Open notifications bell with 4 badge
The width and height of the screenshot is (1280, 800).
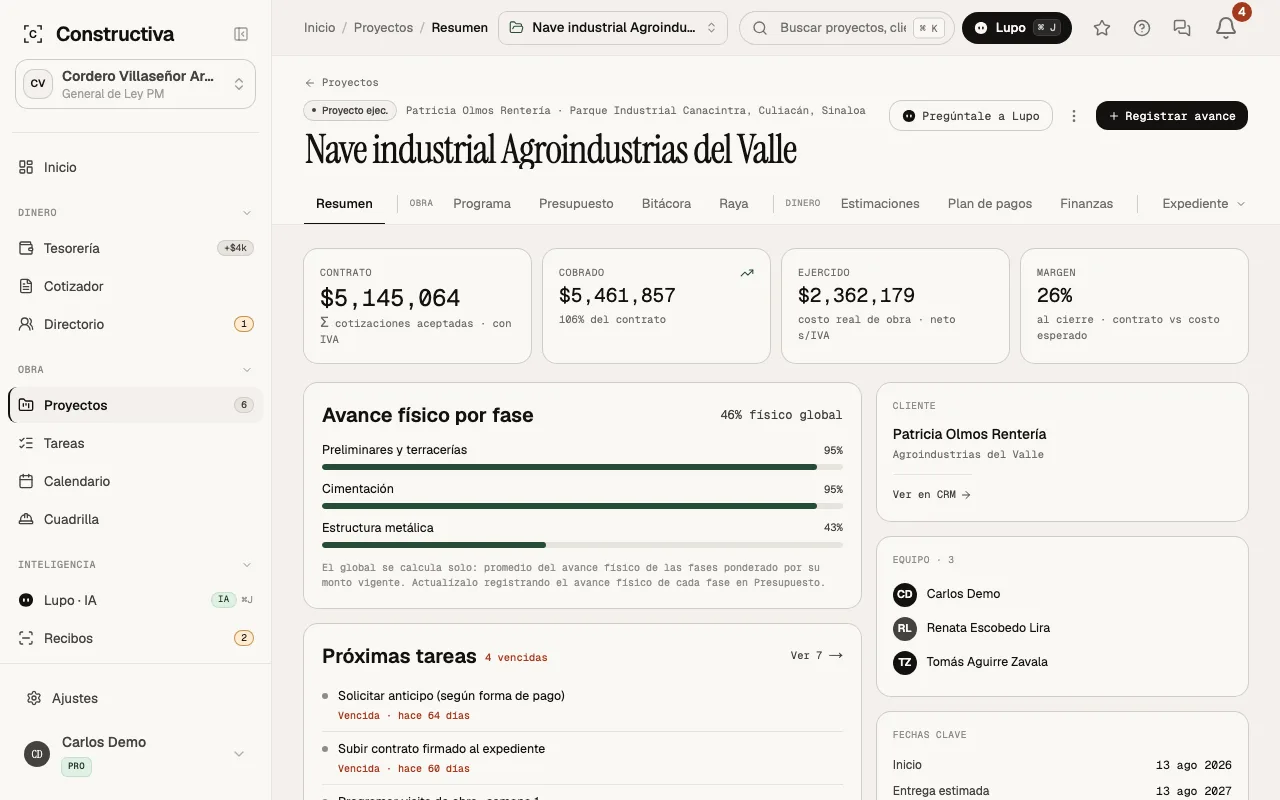(1226, 28)
